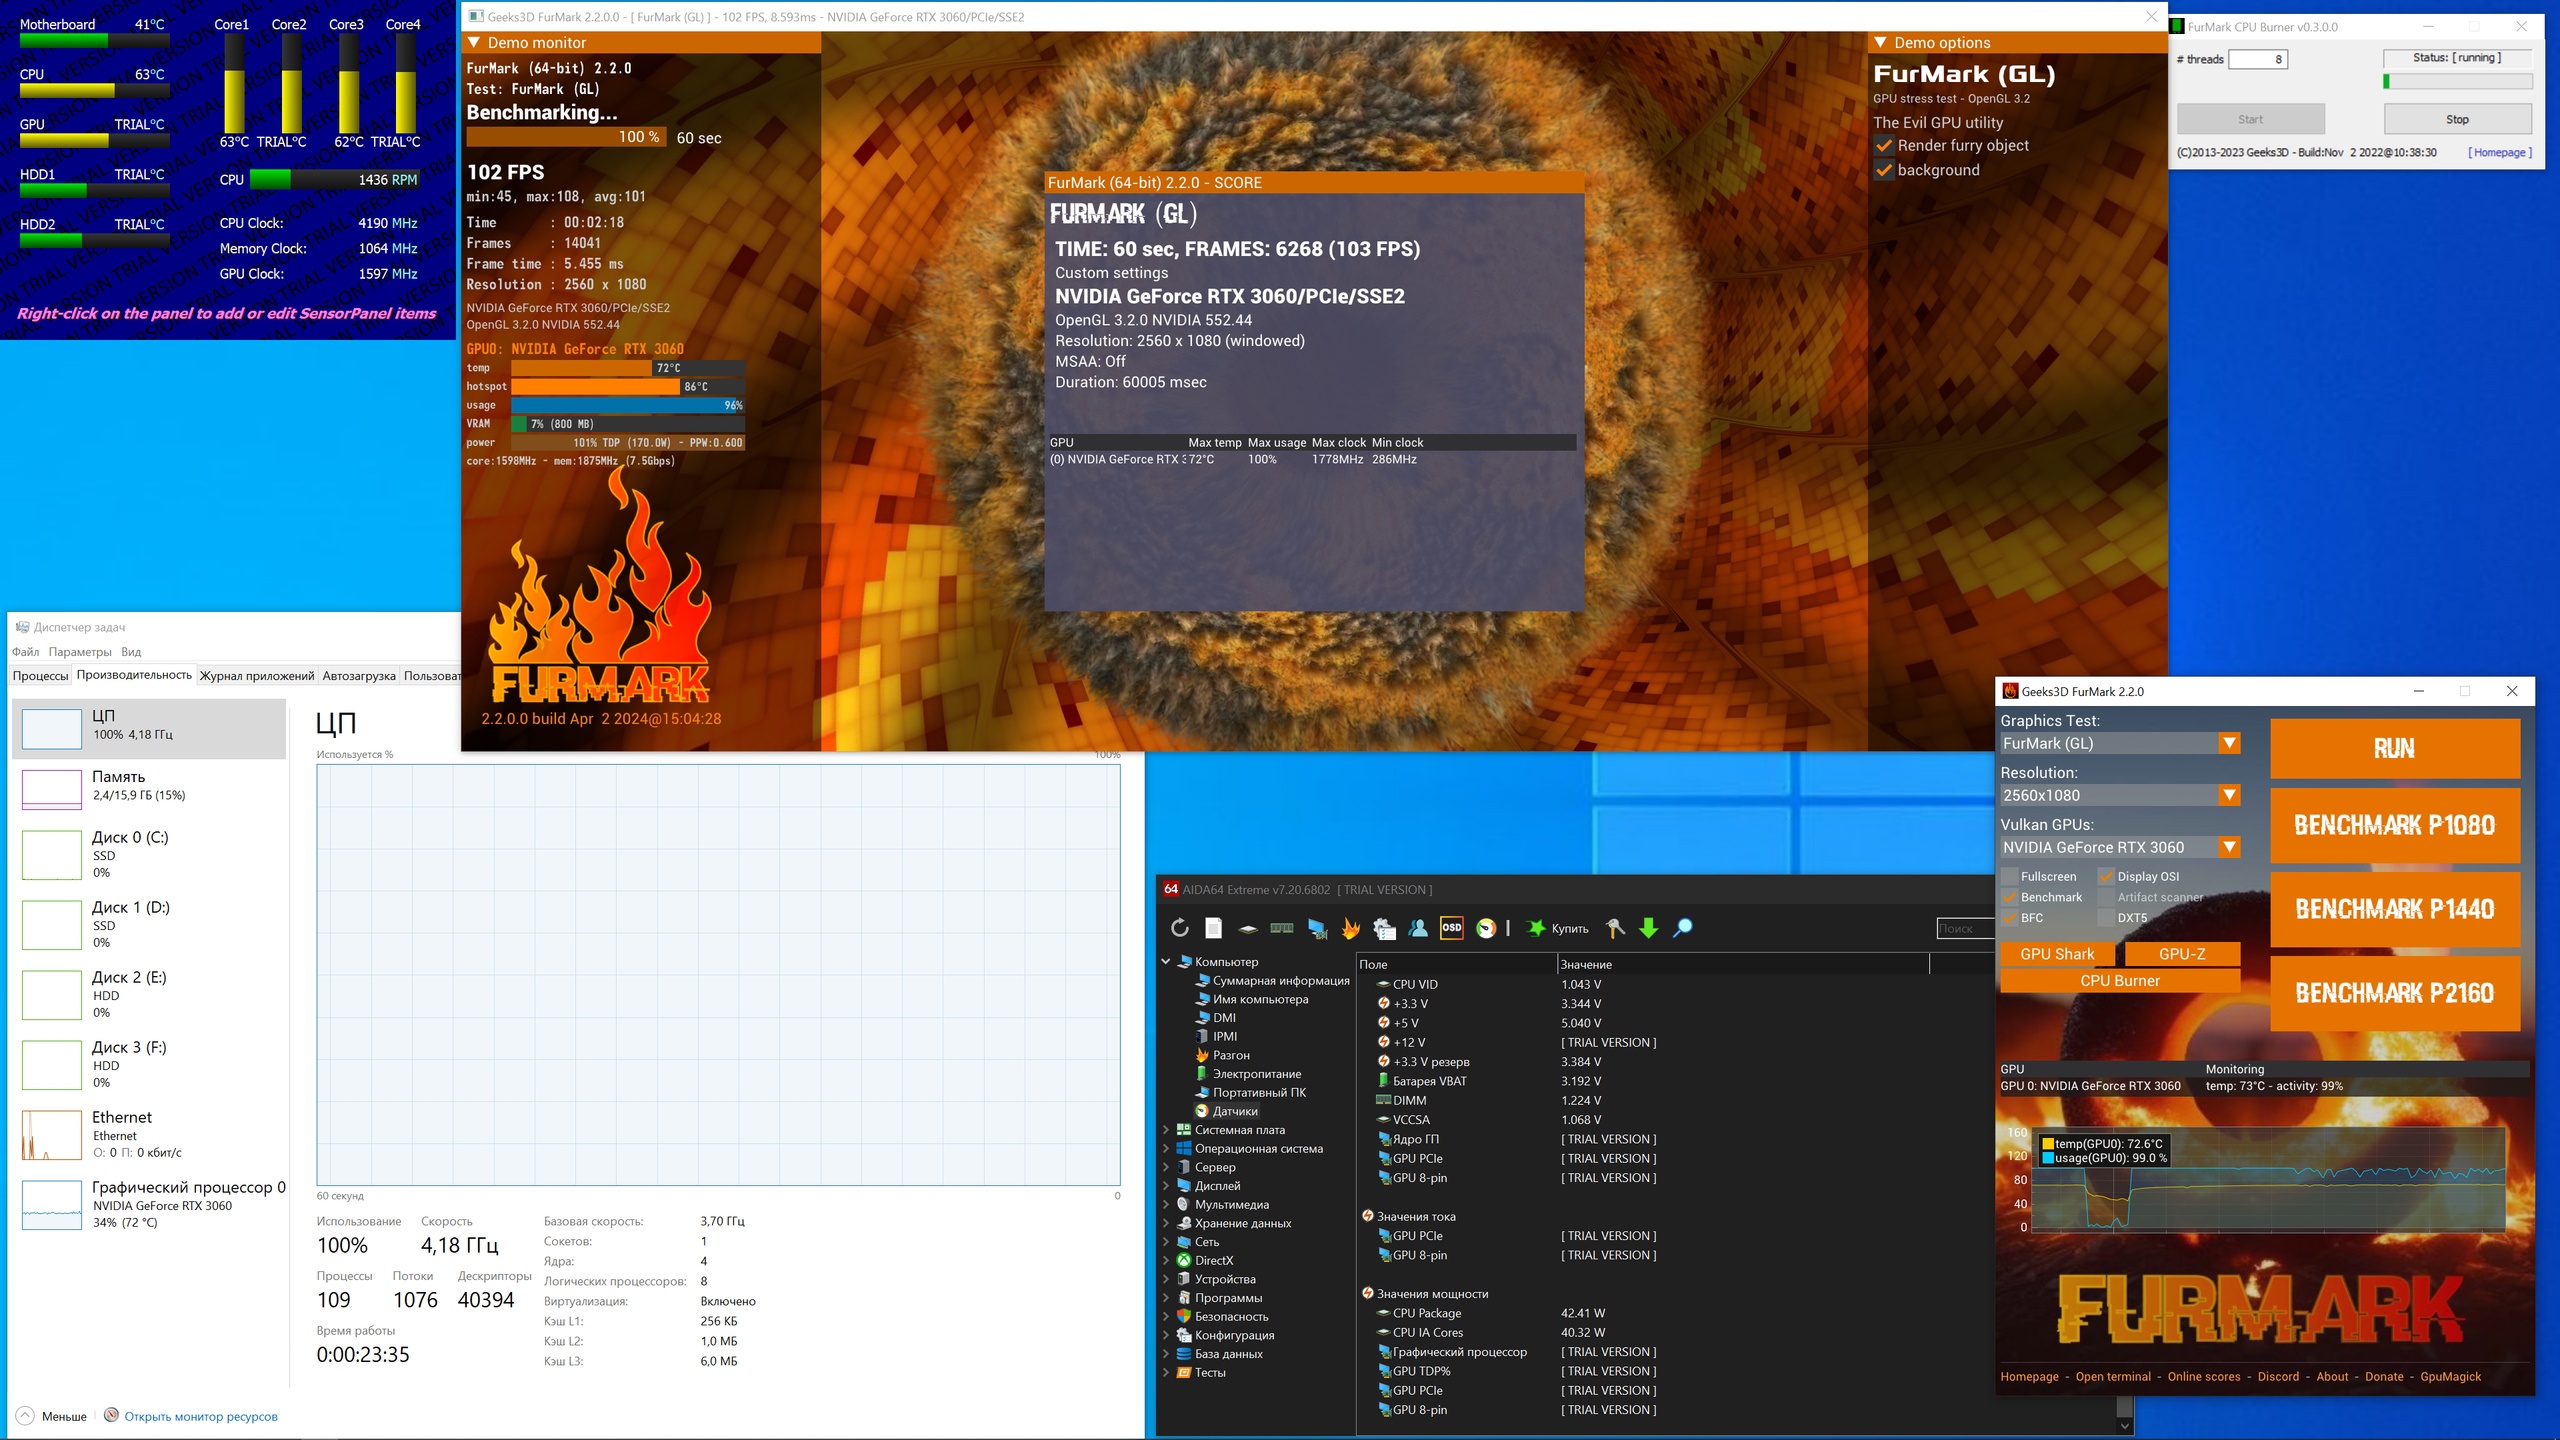Click the AIDA64 vertical scrollbar down arrow
Image resolution: width=2560 pixels, height=1440 pixels.
[2125, 1426]
